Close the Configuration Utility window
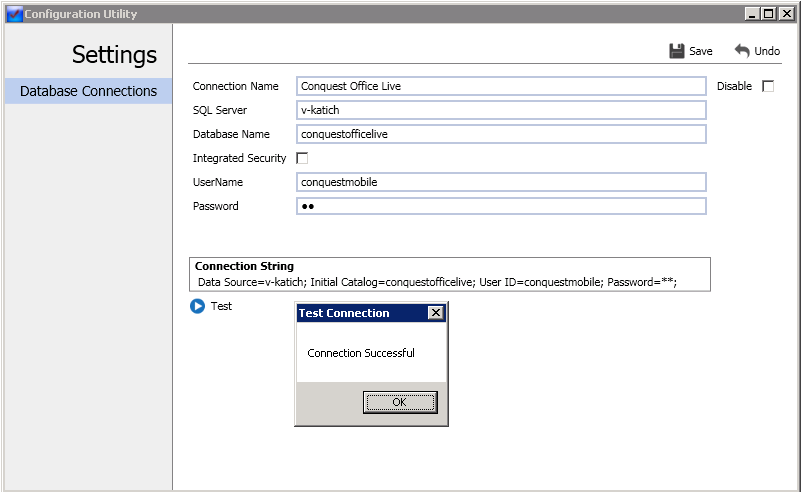Viewport: 801px width, 492px height. click(787, 14)
